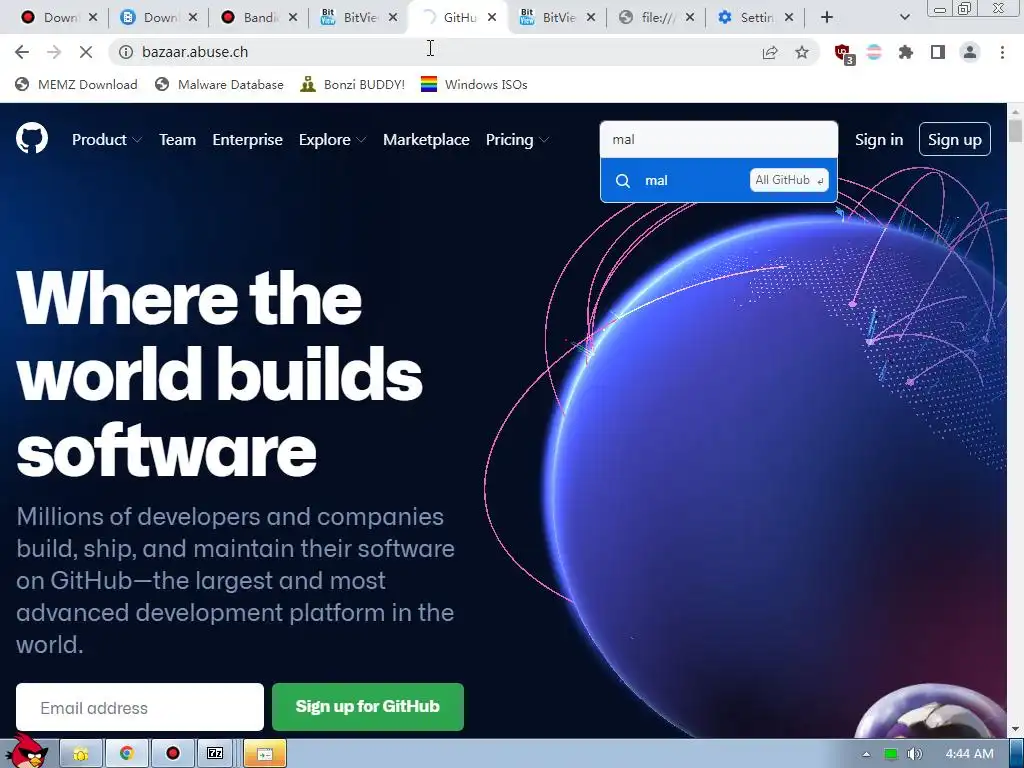Toggle the browser side panel icon
The image size is (1024, 768).
coord(938,52)
